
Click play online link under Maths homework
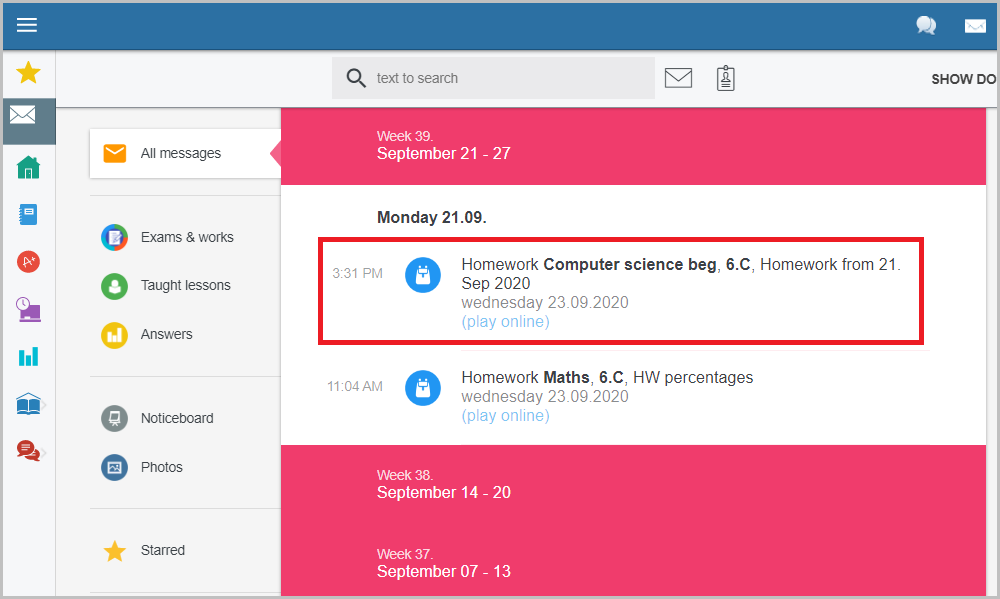pos(505,415)
